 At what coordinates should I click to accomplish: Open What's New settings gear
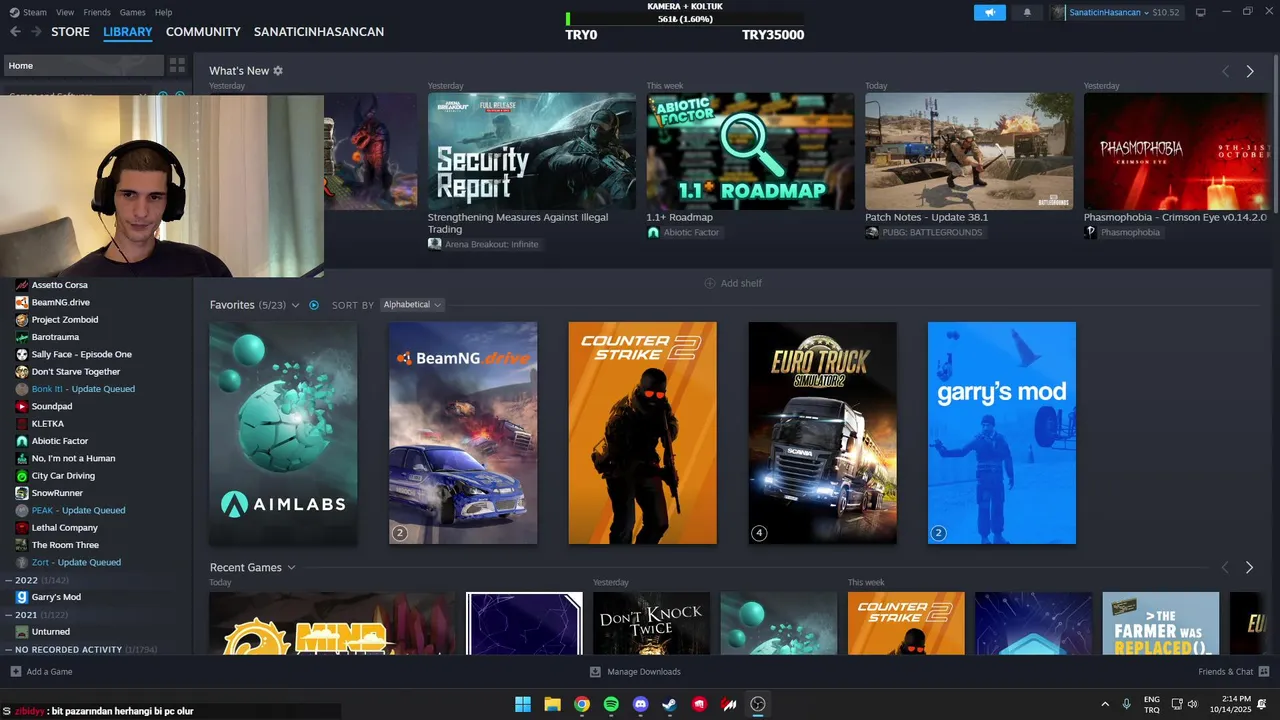[x=278, y=71]
